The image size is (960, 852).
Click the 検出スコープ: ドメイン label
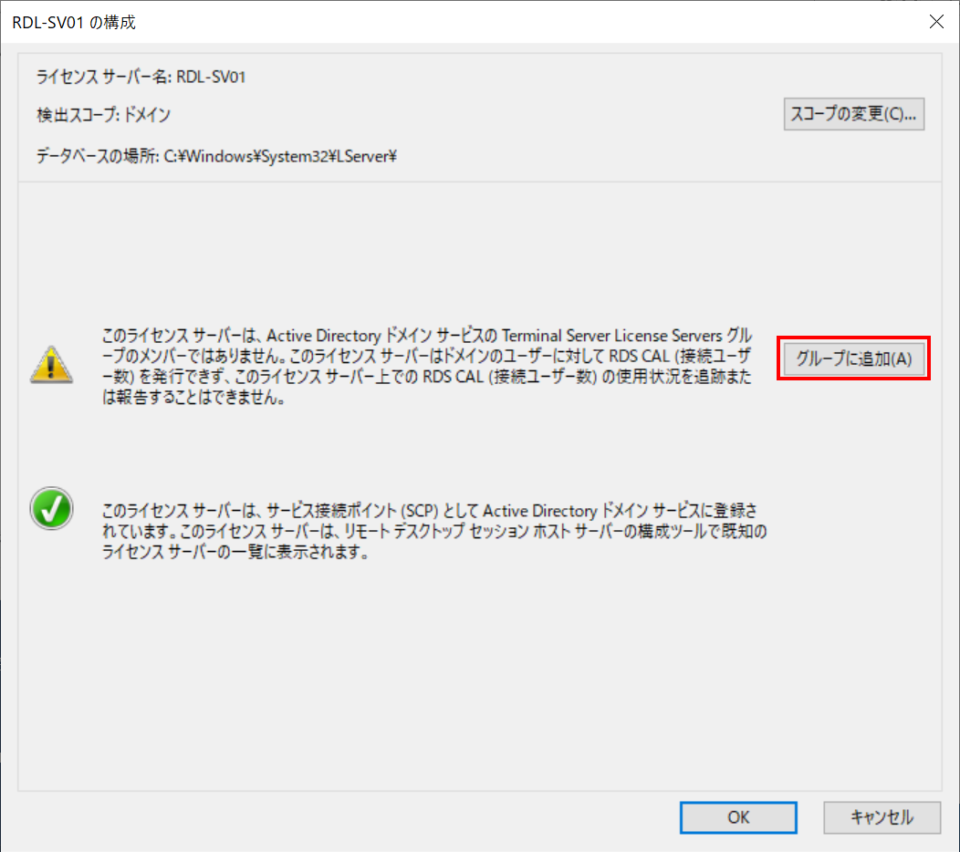[103, 114]
